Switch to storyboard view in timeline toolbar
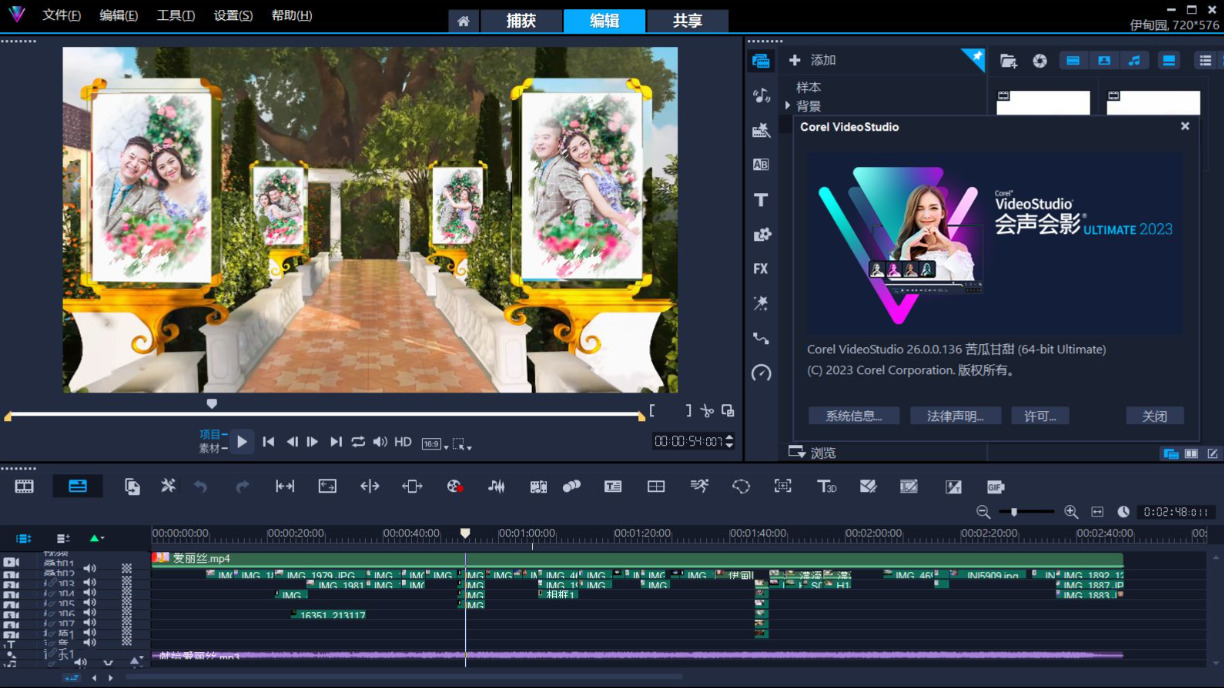The width and height of the screenshot is (1224, 688). pos(24,486)
